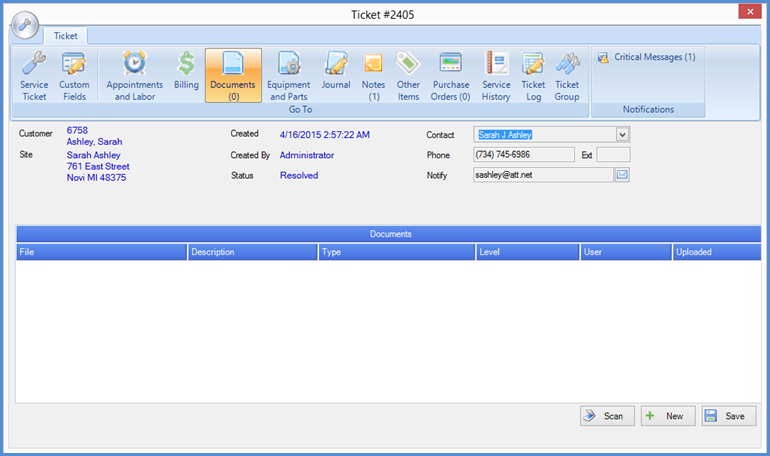This screenshot has height=456, width=770.
Task: Open Custom Fields
Action: pos(74,76)
